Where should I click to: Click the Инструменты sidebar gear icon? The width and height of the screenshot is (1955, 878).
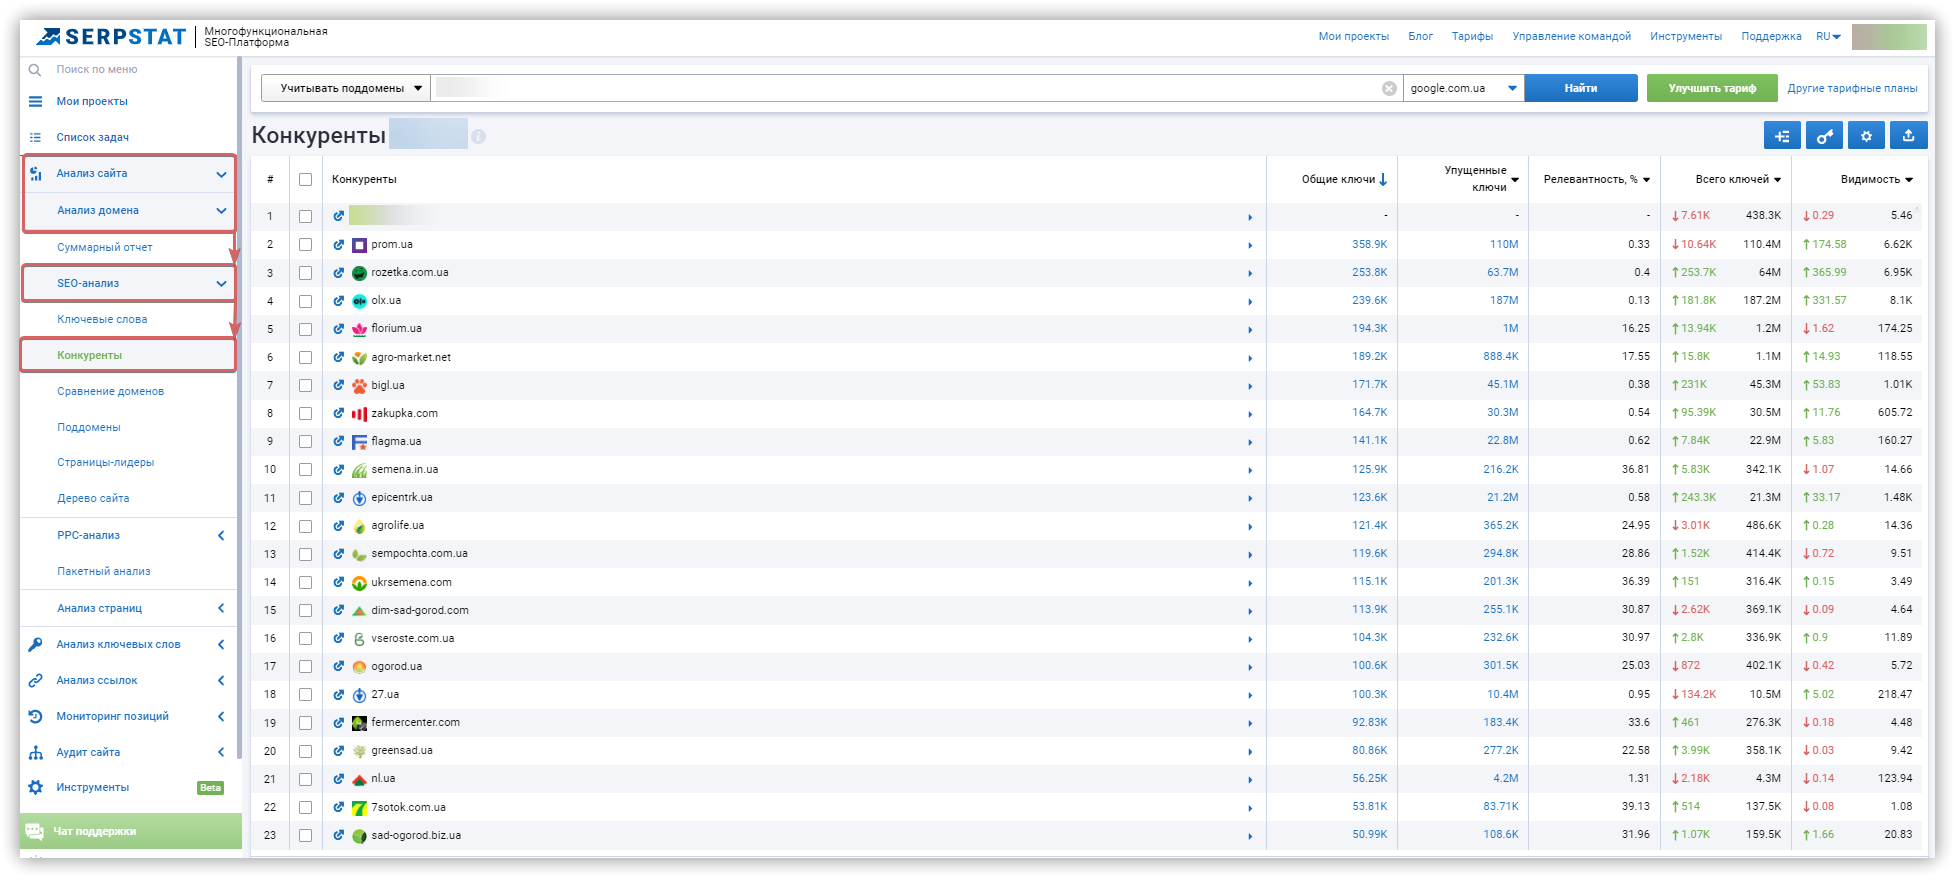tap(36, 787)
